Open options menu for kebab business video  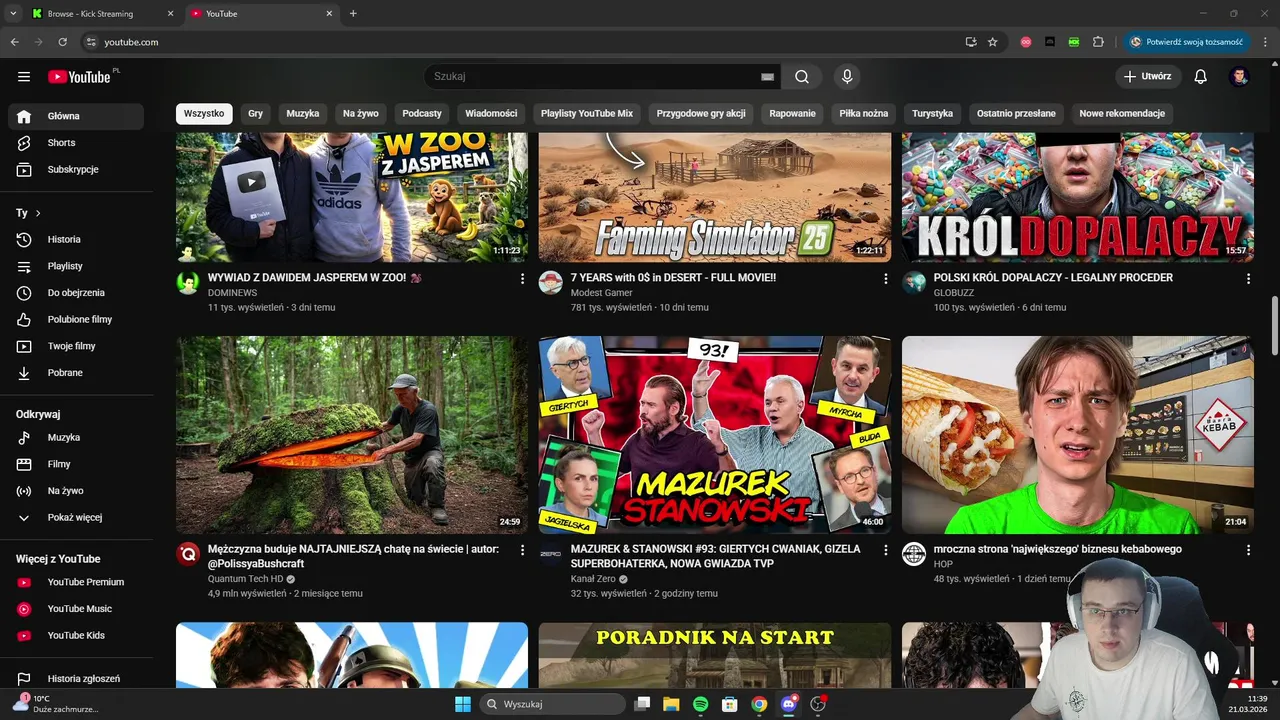click(1248, 550)
